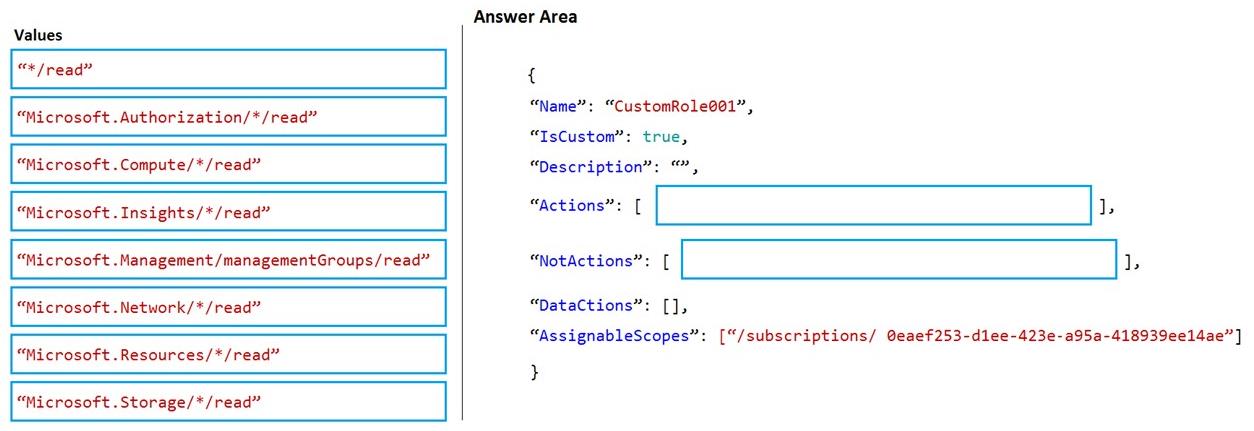Click the Values heading
This screenshot has width=1254, height=431.
(x=38, y=35)
